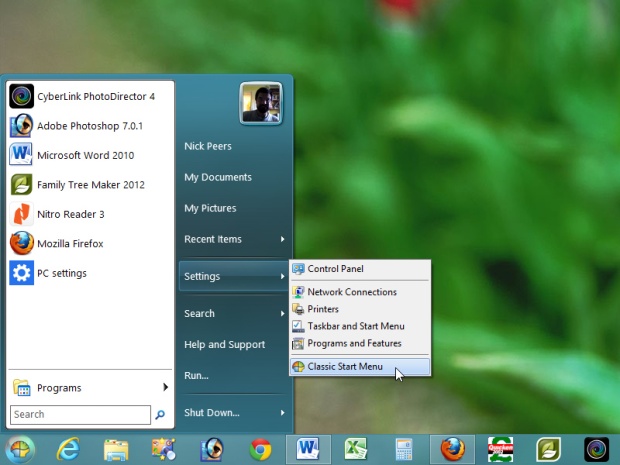Open Internet Explorer from the taskbar
This screenshot has width=620, height=465.
pos(68,450)
